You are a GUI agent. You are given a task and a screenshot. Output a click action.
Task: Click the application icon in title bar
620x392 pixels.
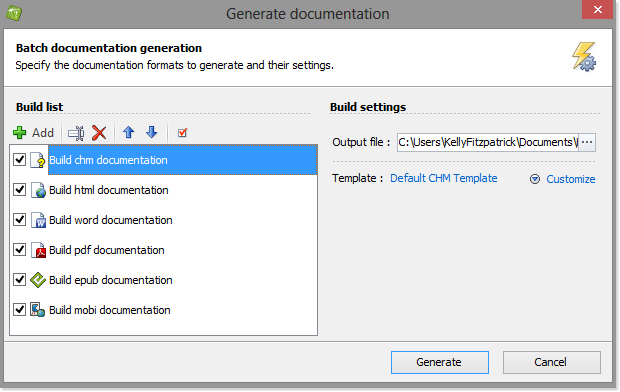pyautogui.click(x=14, y=13)
